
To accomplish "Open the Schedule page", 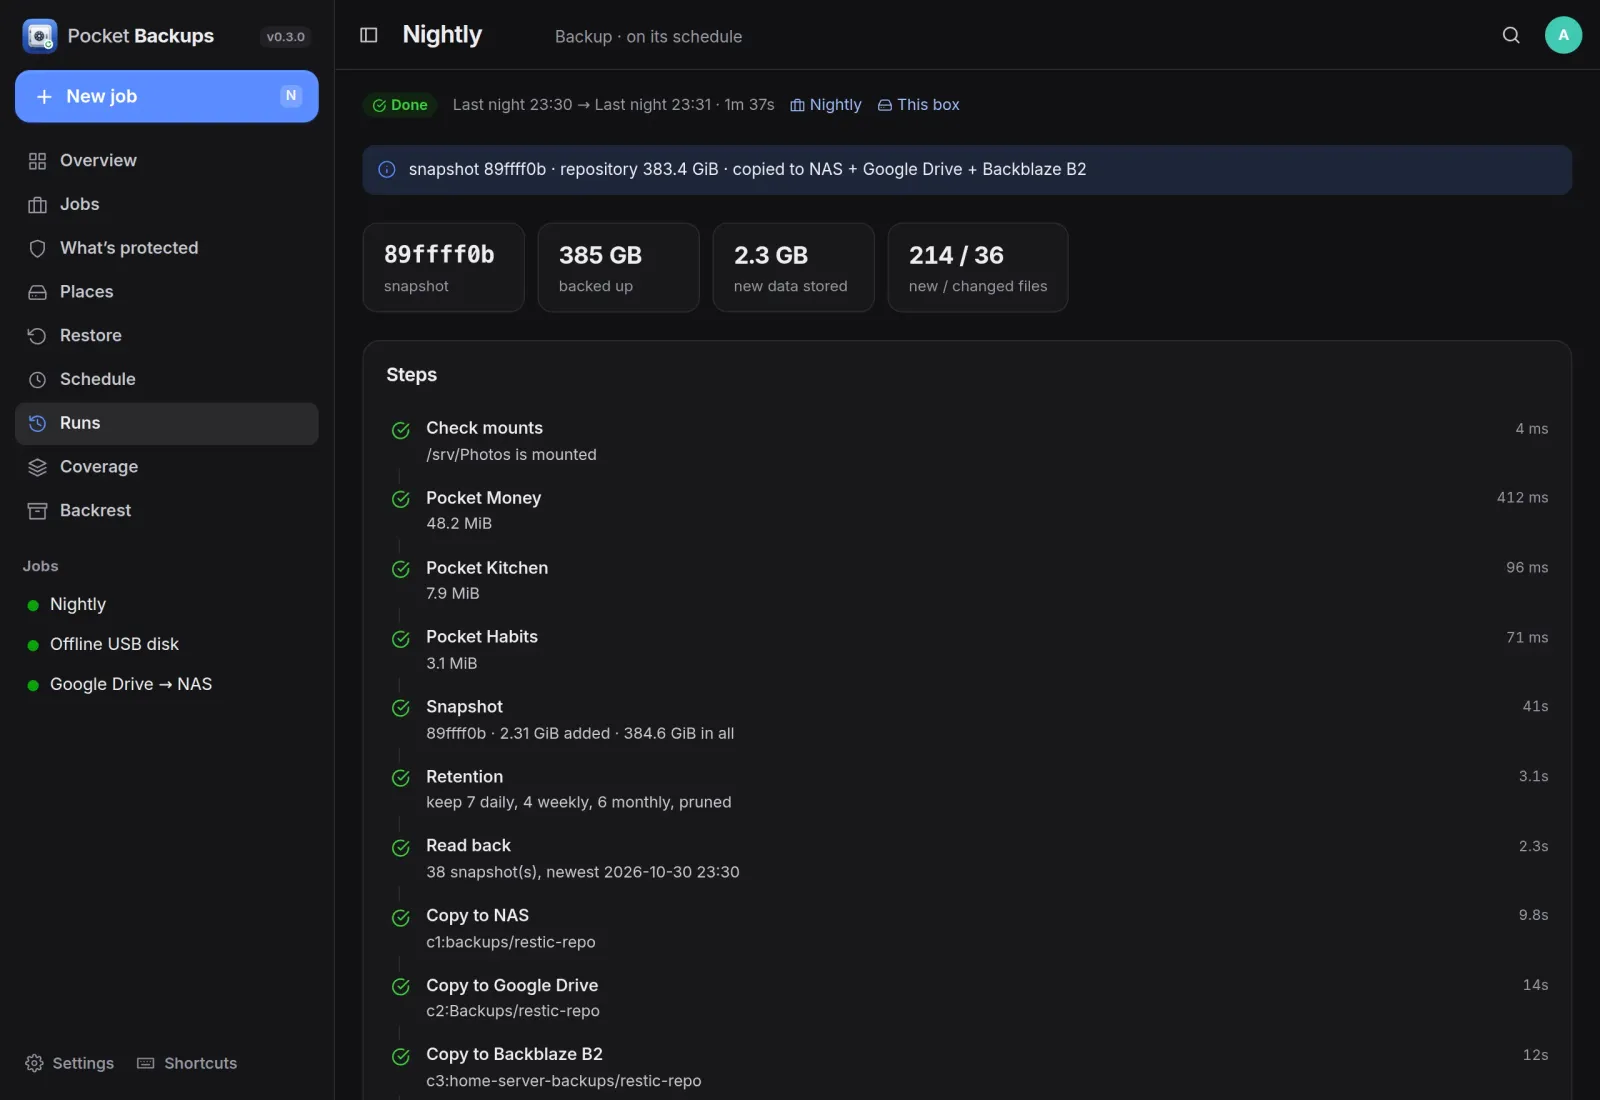I will coord(167,380).
